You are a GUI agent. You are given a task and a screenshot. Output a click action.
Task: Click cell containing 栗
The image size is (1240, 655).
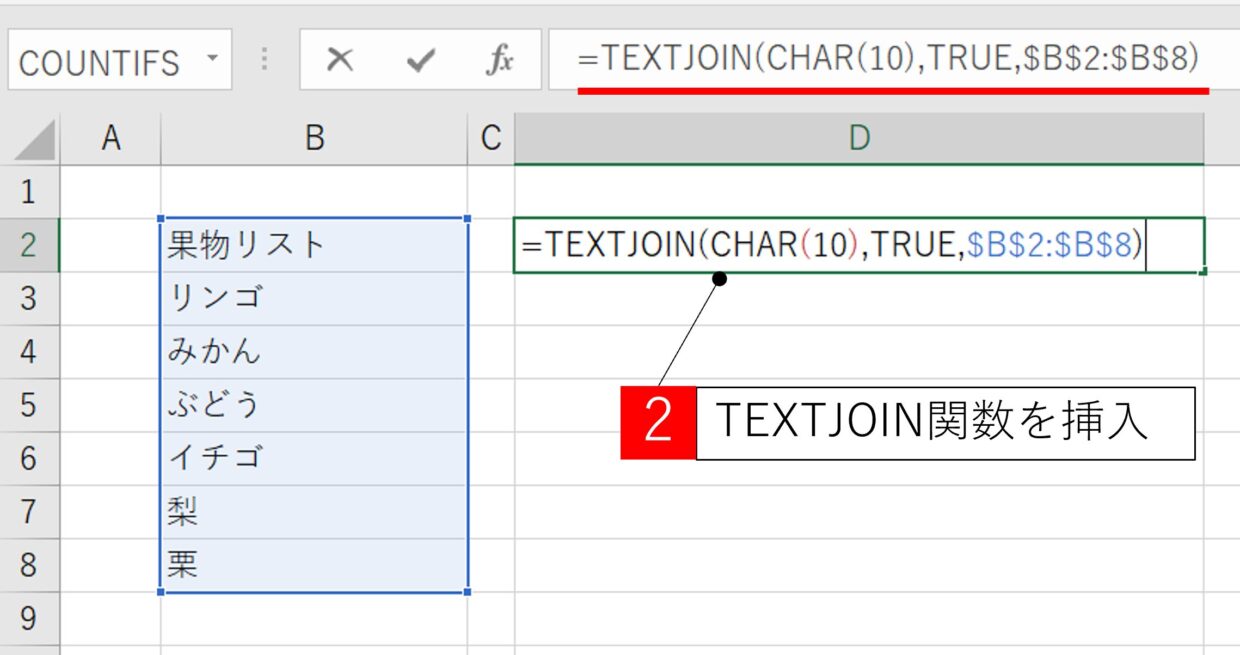[x=314, y=566]
